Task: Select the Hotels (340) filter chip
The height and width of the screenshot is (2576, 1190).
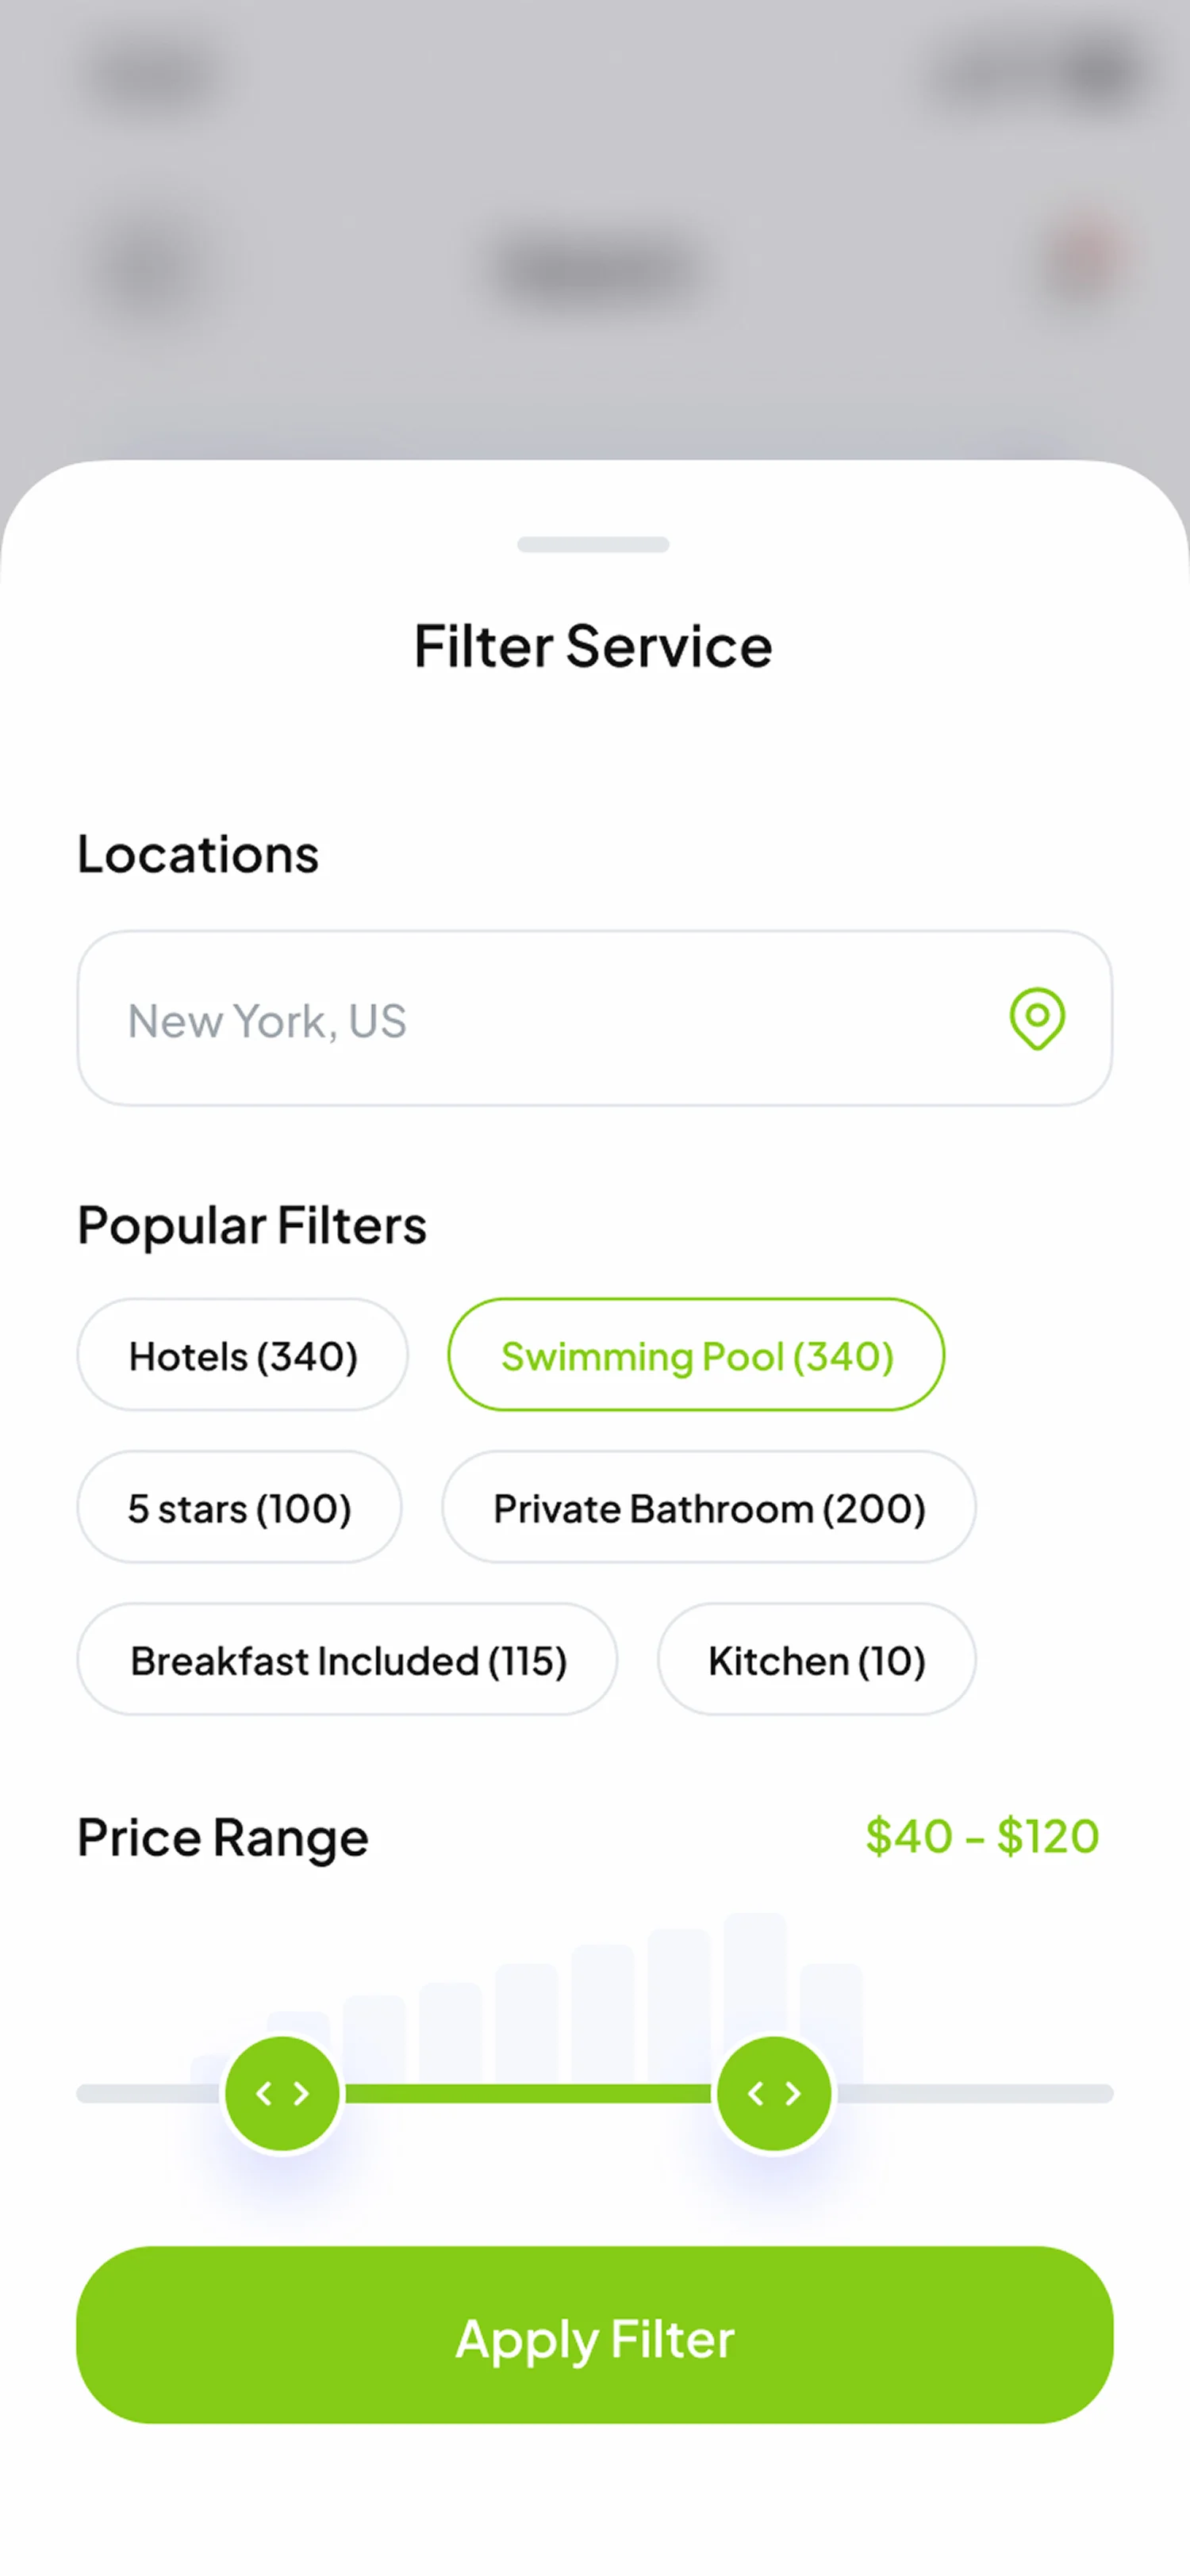Action: click(x=242, y=1355)
